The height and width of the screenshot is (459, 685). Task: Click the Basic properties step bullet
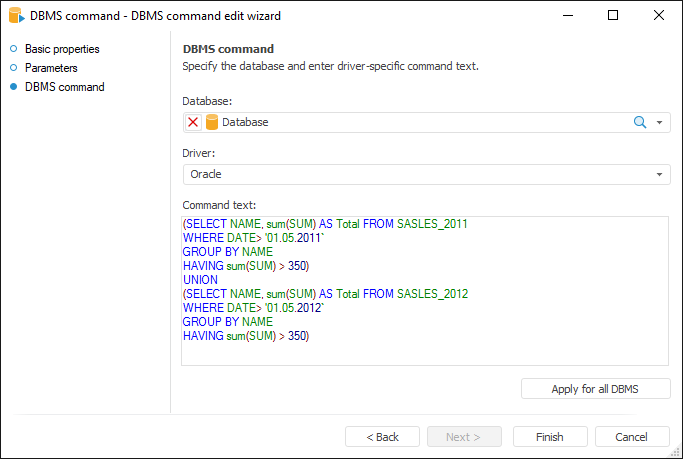[14, 49]
